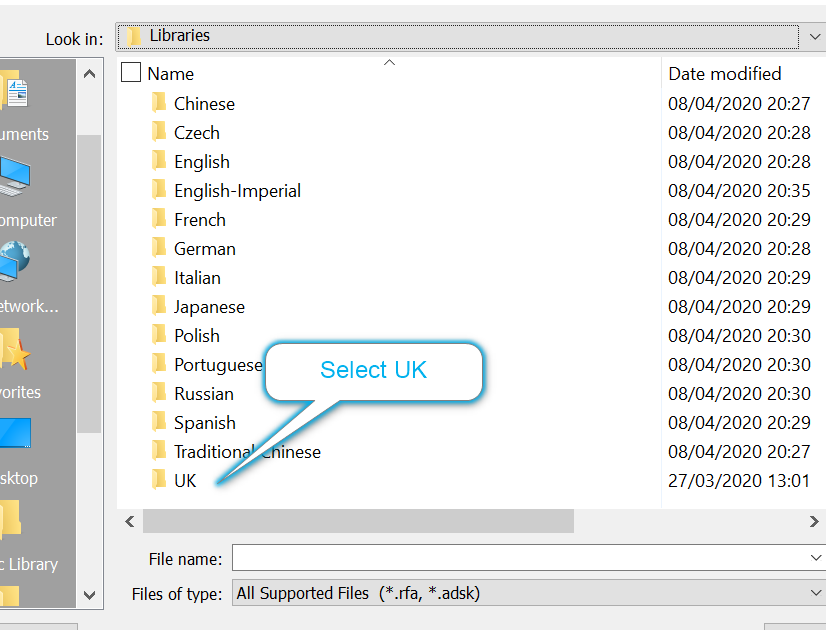826x630 pixels.
Task: Select the UK folder name
Action: [x=185, y=480]
